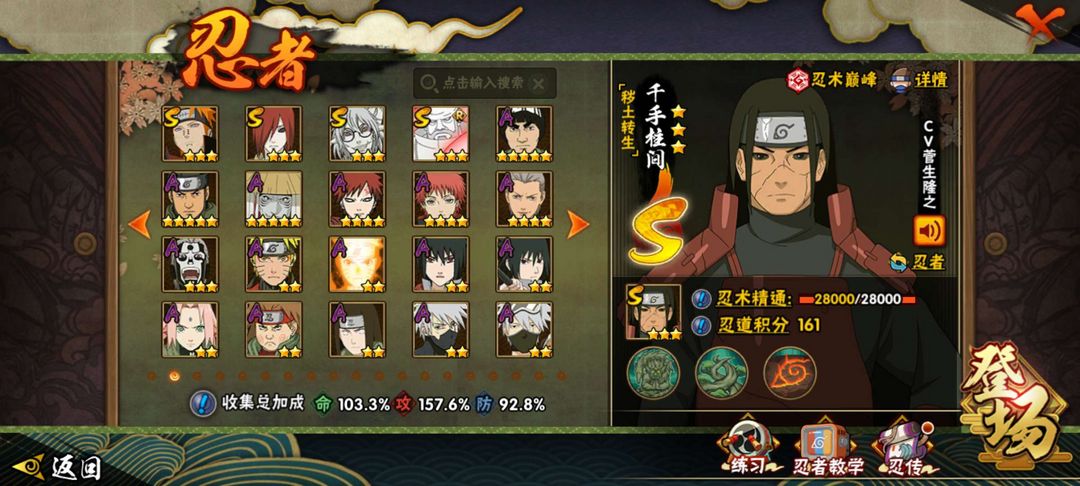This screenshot has height=486, width=1080.
Task: Open the 忍传 scroll icon
Action: click(x=904, y=449)
